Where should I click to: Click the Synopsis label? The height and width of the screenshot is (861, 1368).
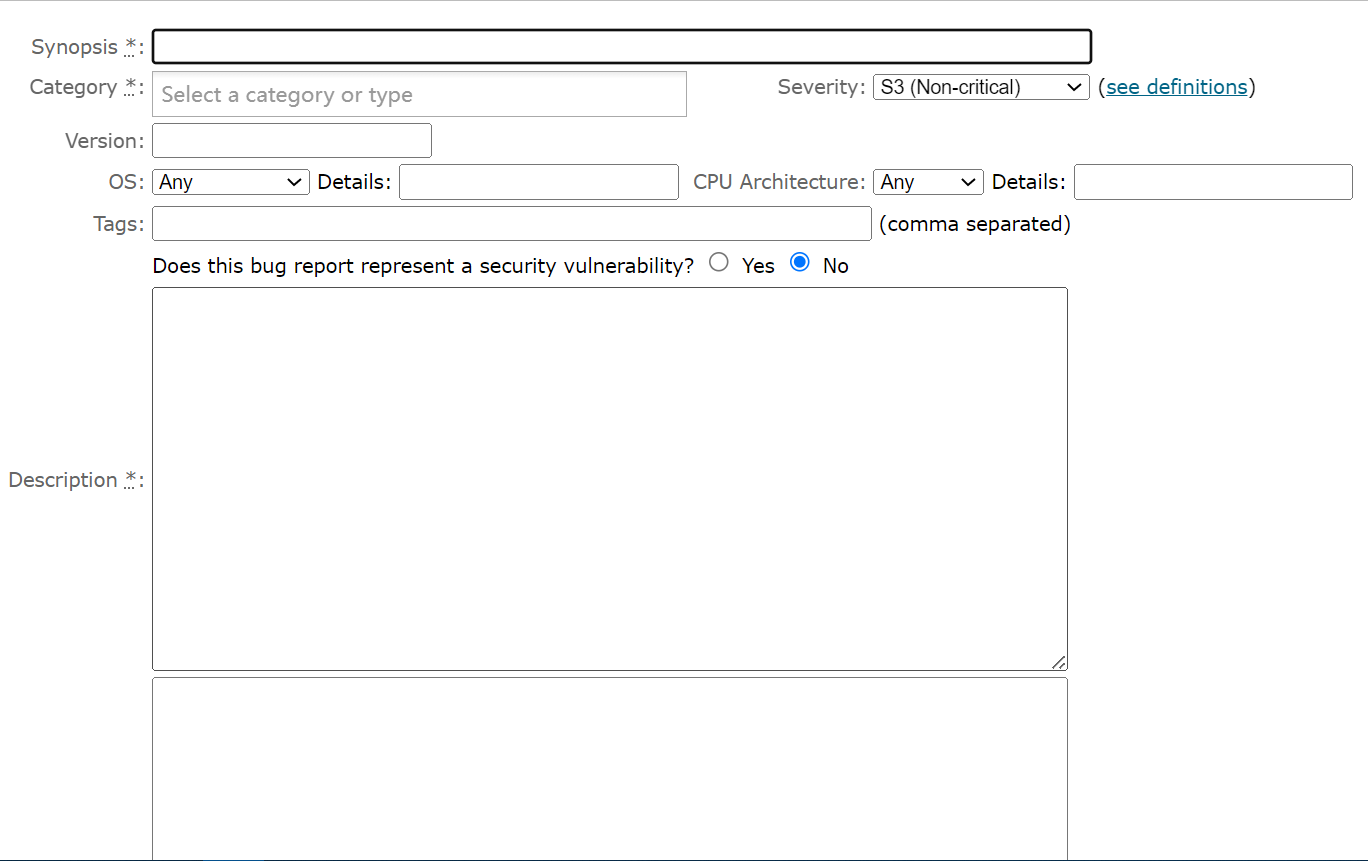(88, 47)
